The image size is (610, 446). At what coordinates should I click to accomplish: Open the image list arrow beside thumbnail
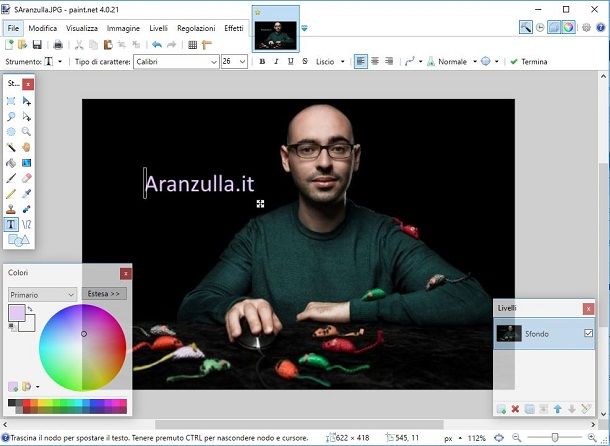pyautogui.click(x=305, y=28)
